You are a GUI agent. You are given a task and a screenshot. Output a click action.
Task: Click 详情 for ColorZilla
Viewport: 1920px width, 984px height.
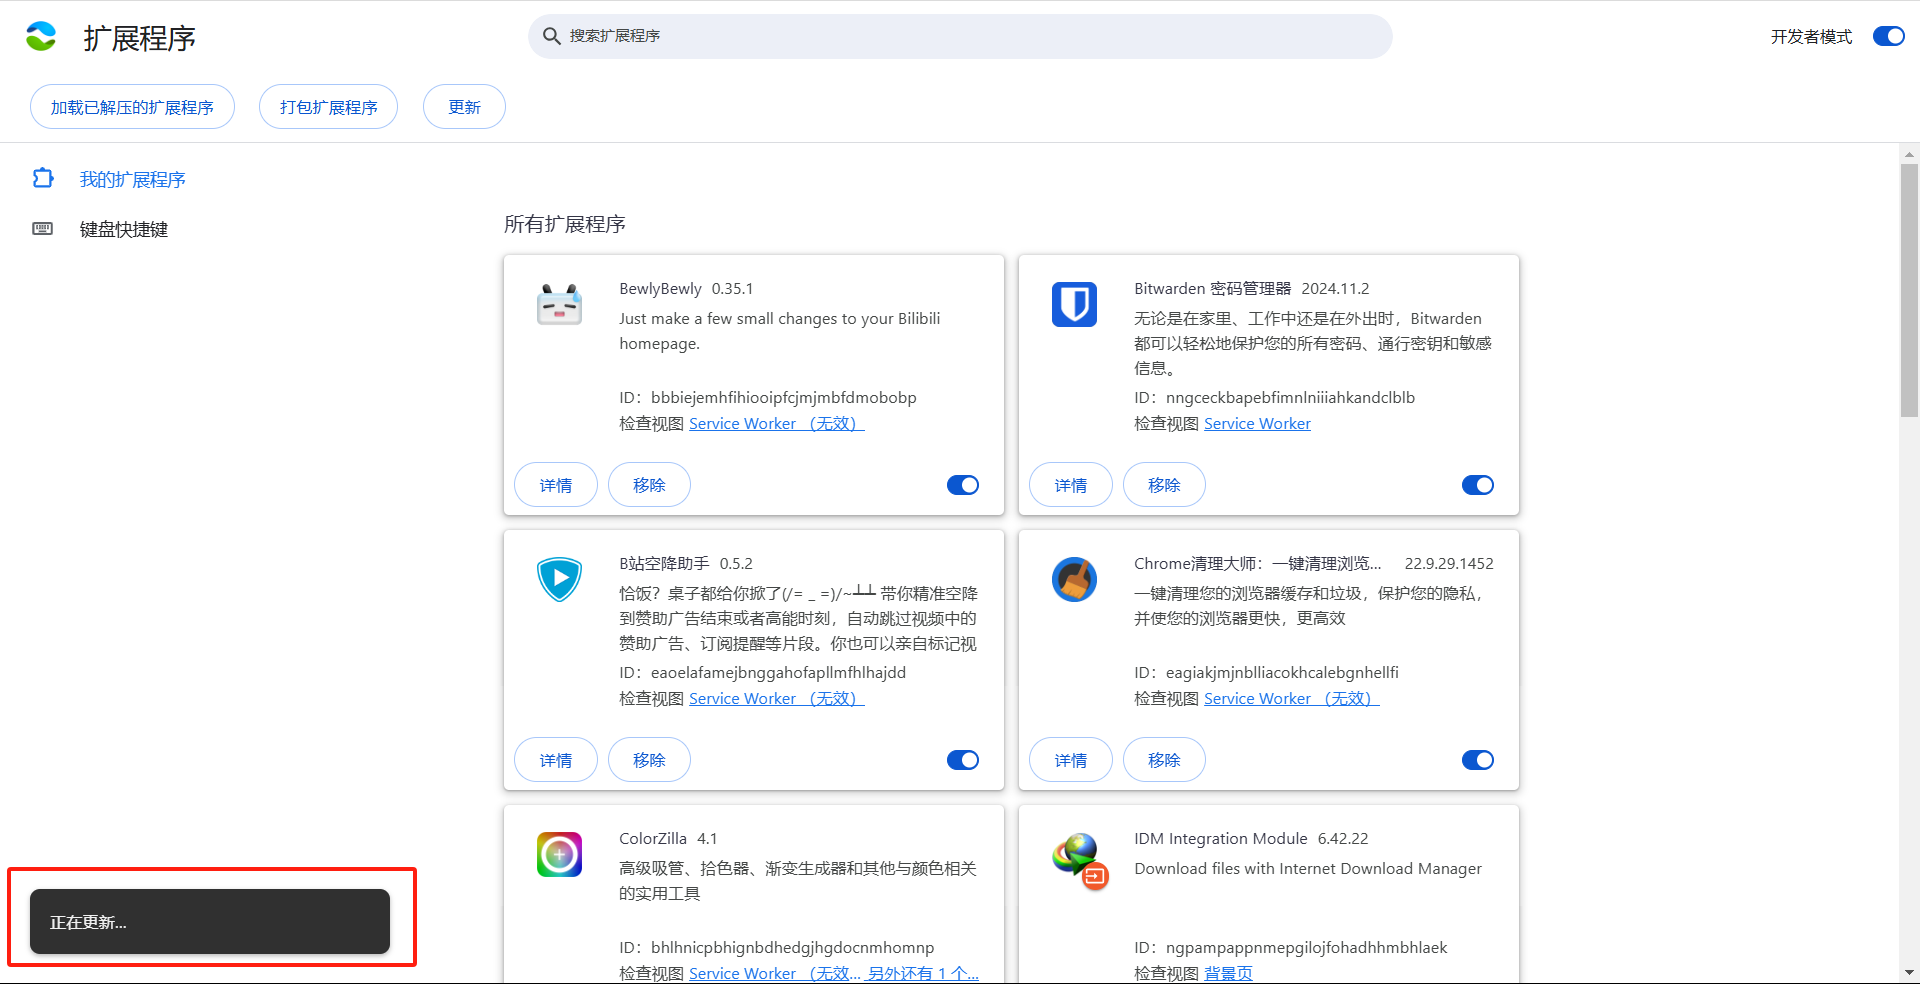pos(555,982)
